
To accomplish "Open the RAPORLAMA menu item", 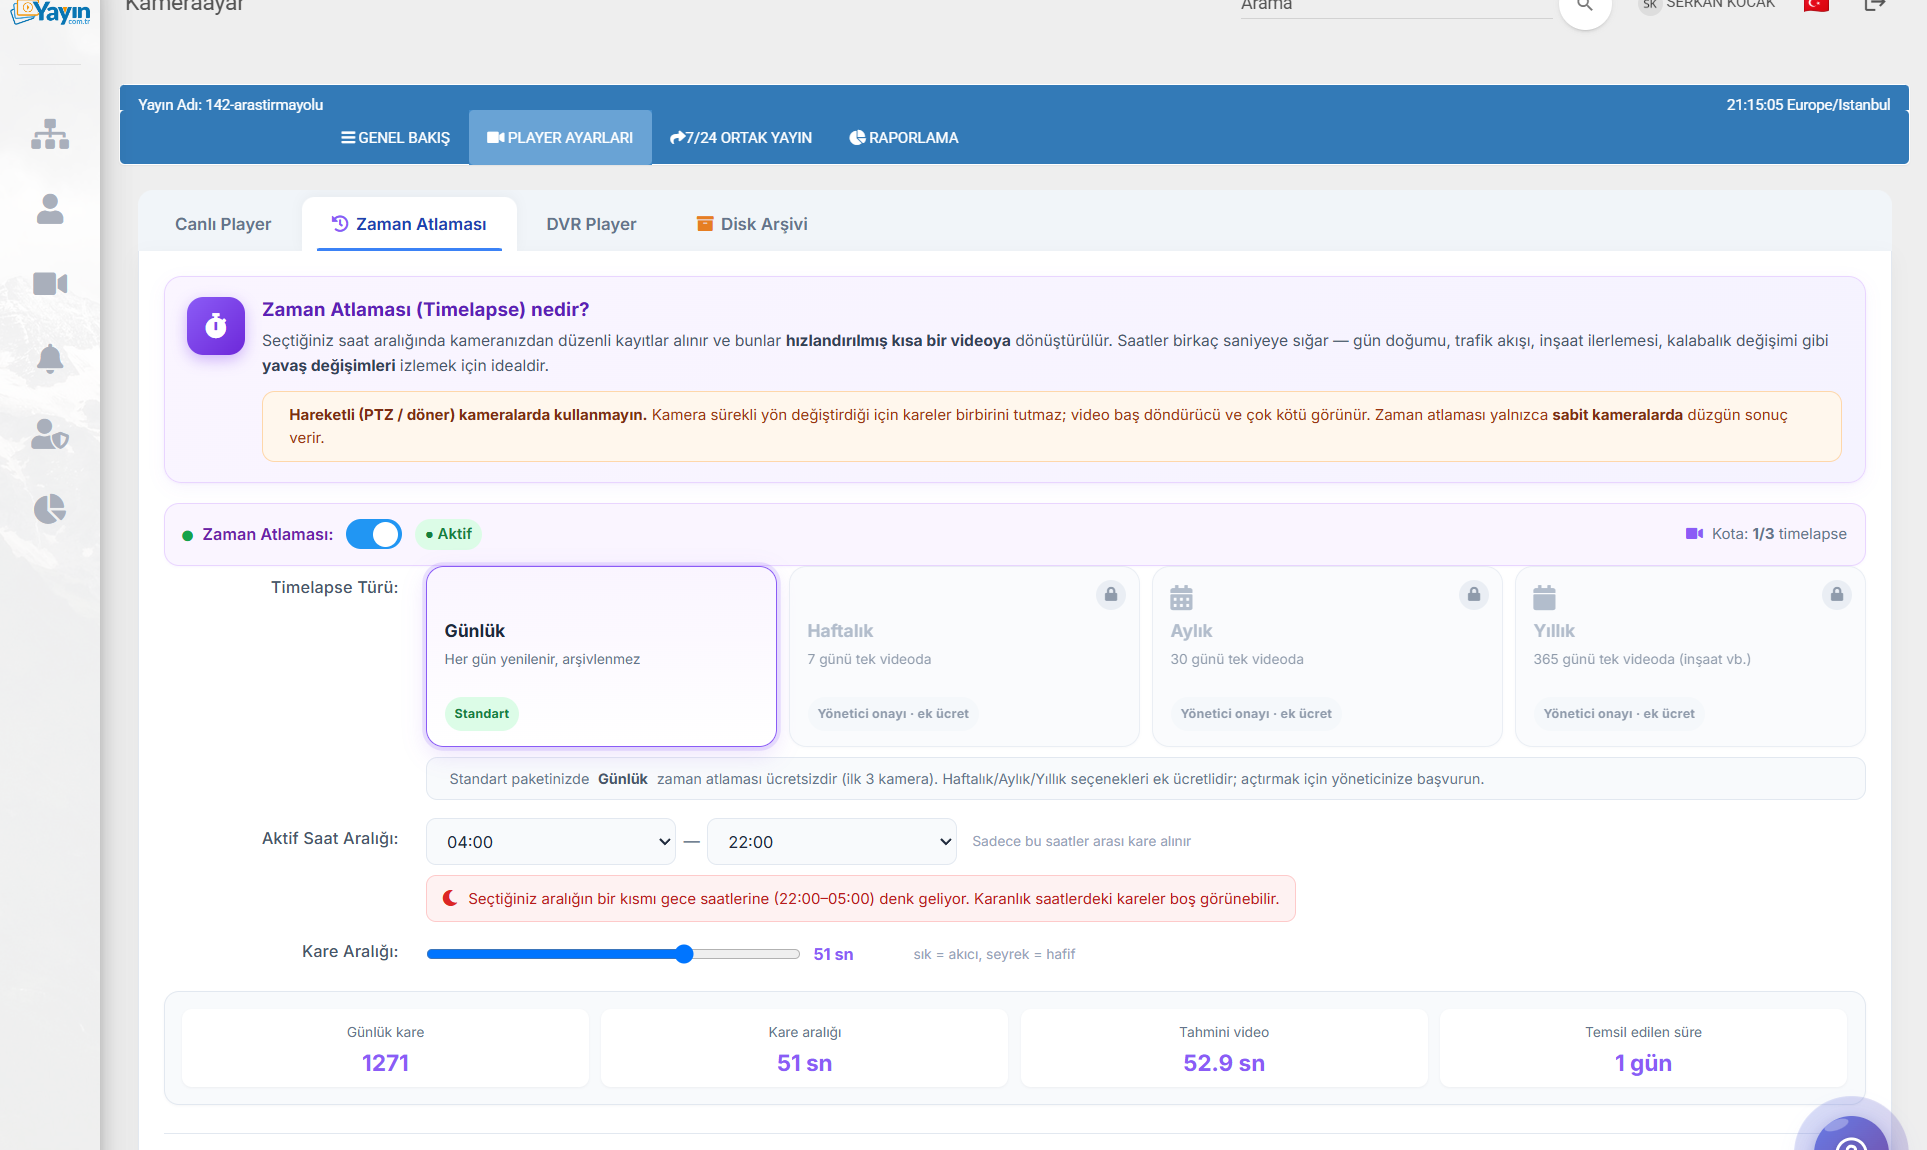I will [904, 138].
